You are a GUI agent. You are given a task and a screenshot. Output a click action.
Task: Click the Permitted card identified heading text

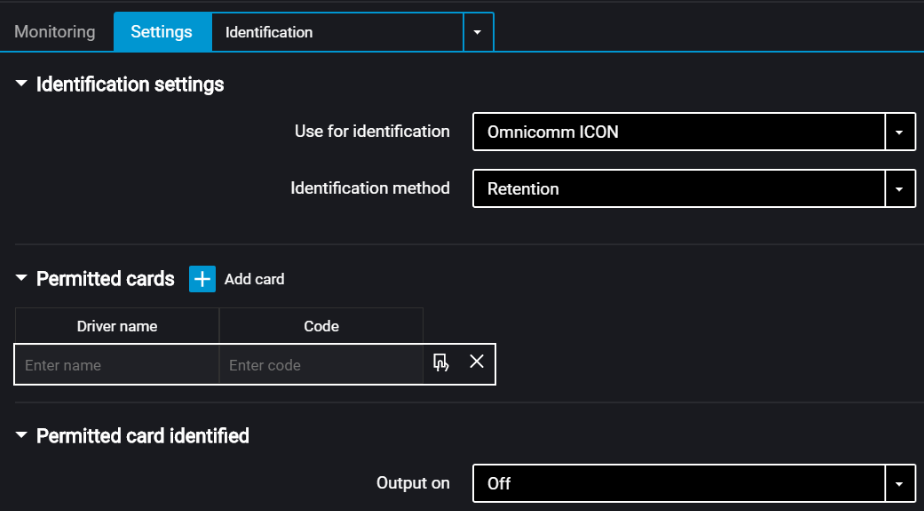[x=143, y=436]
